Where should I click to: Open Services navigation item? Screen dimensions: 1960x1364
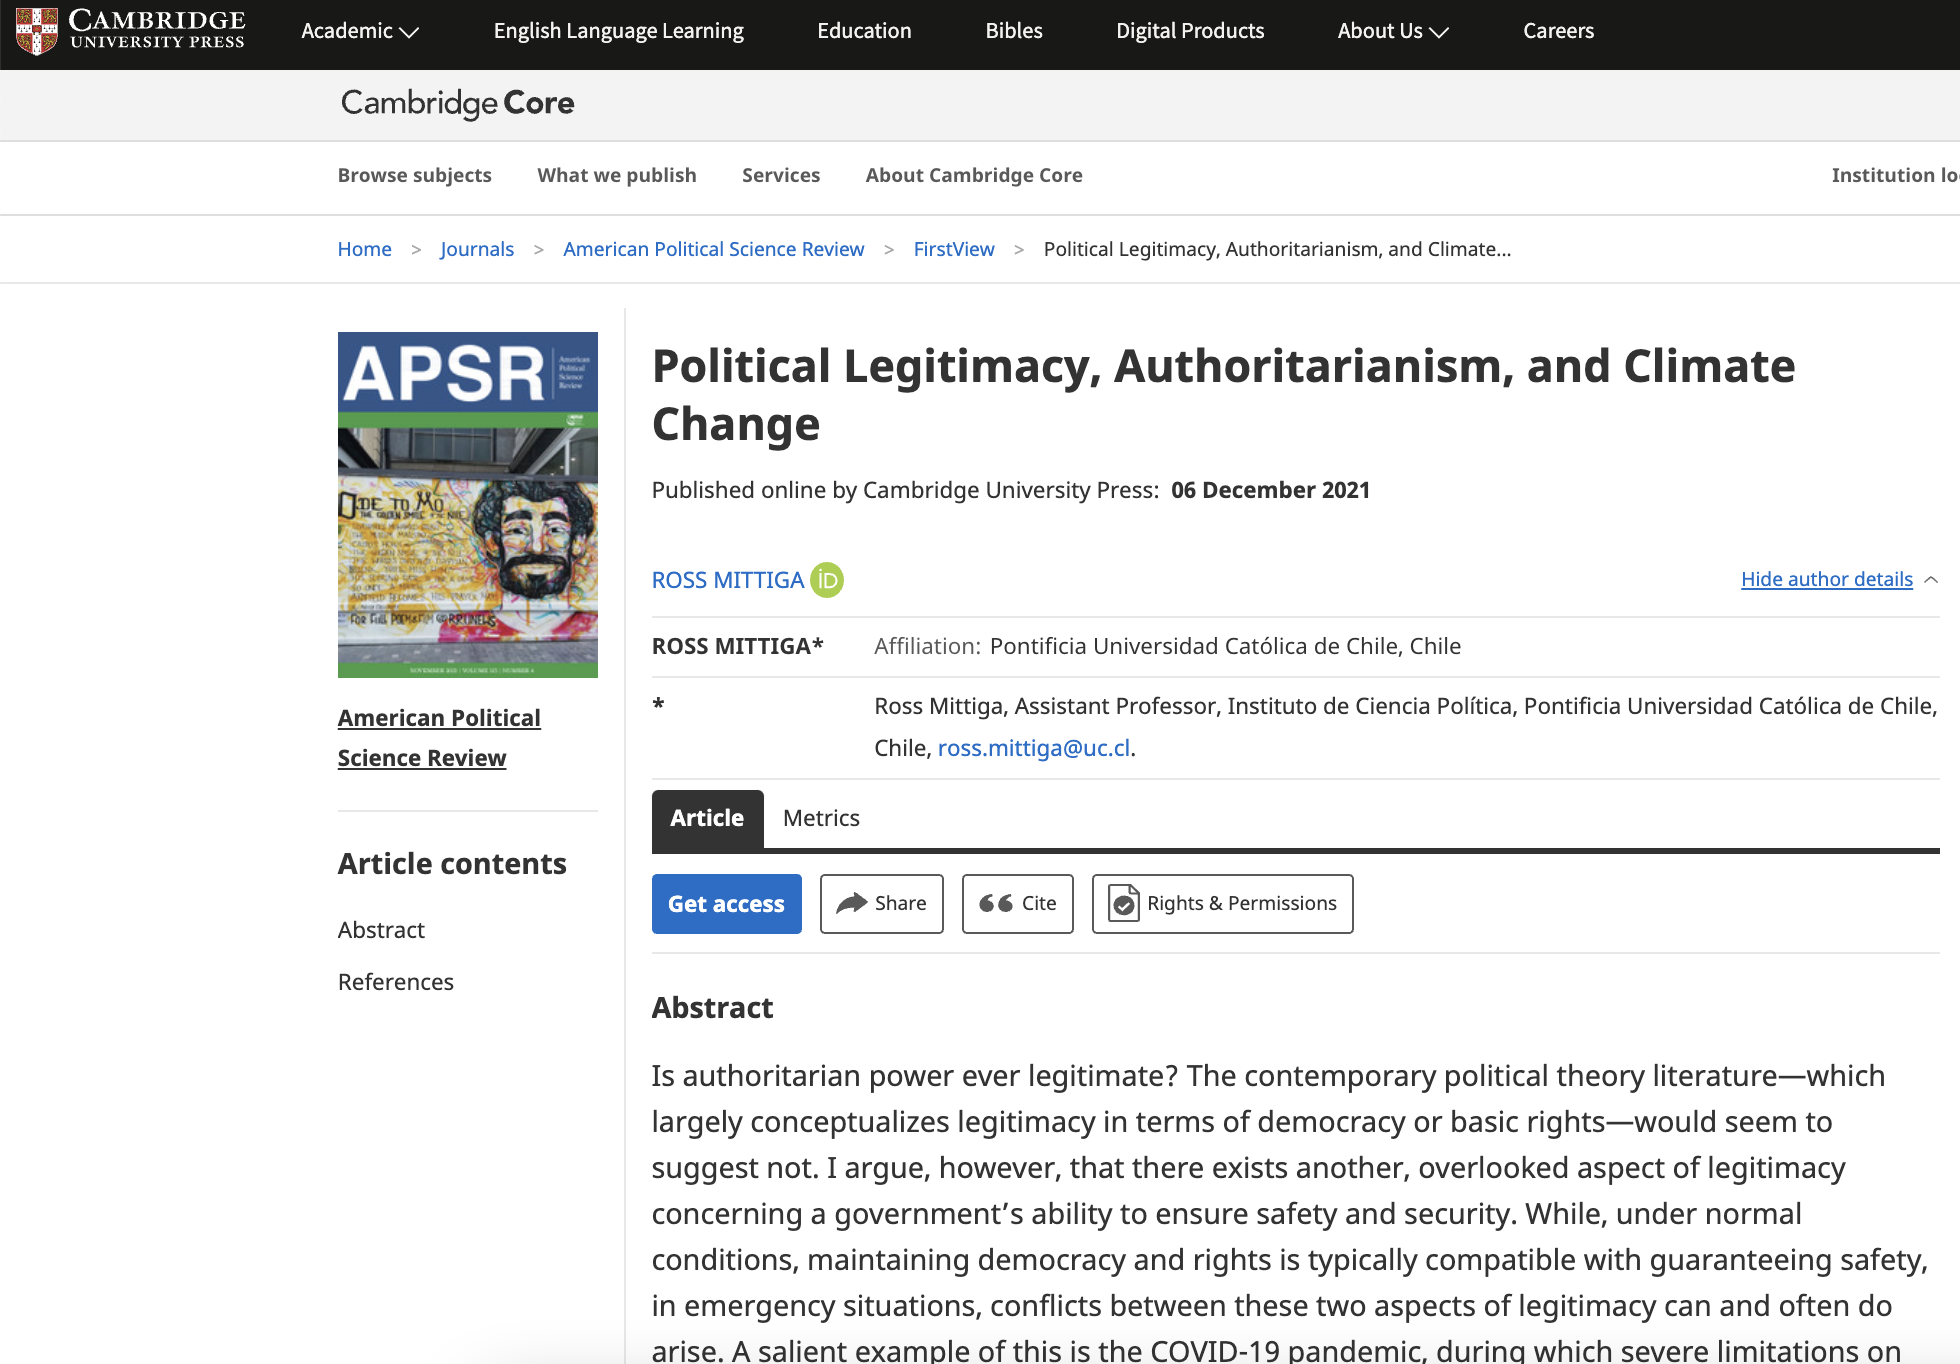(x=780, y=175)
